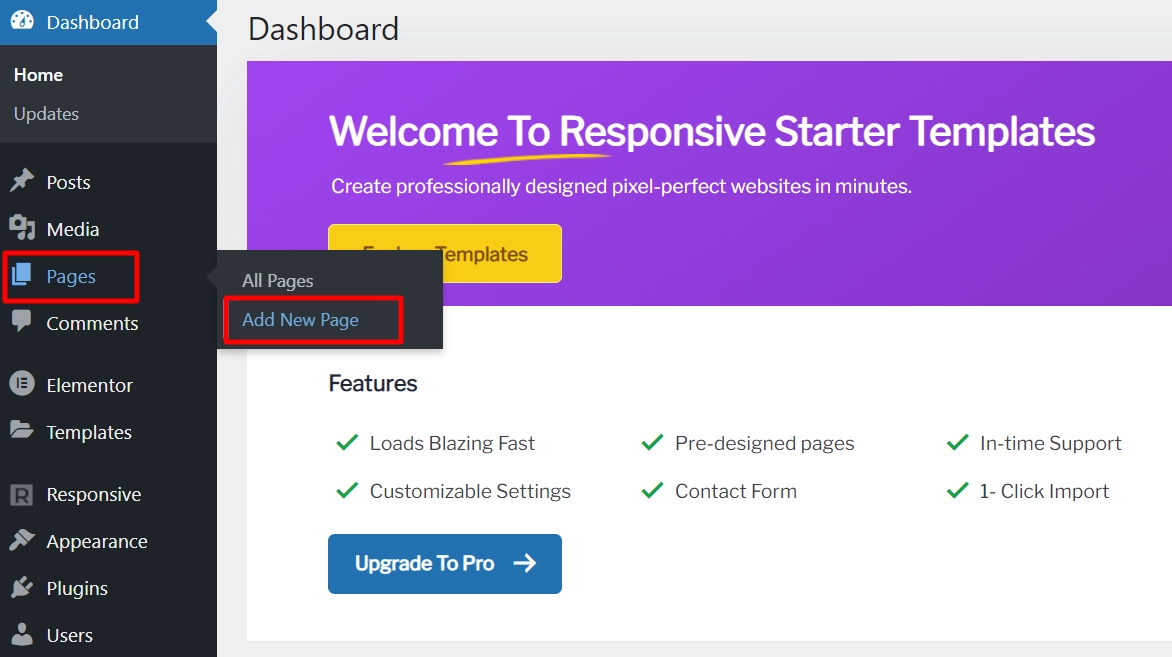This screenshot has height=657, width=1172.
Task: Click the Loads Blazing Fast text
Action: [x=452, y=443]
